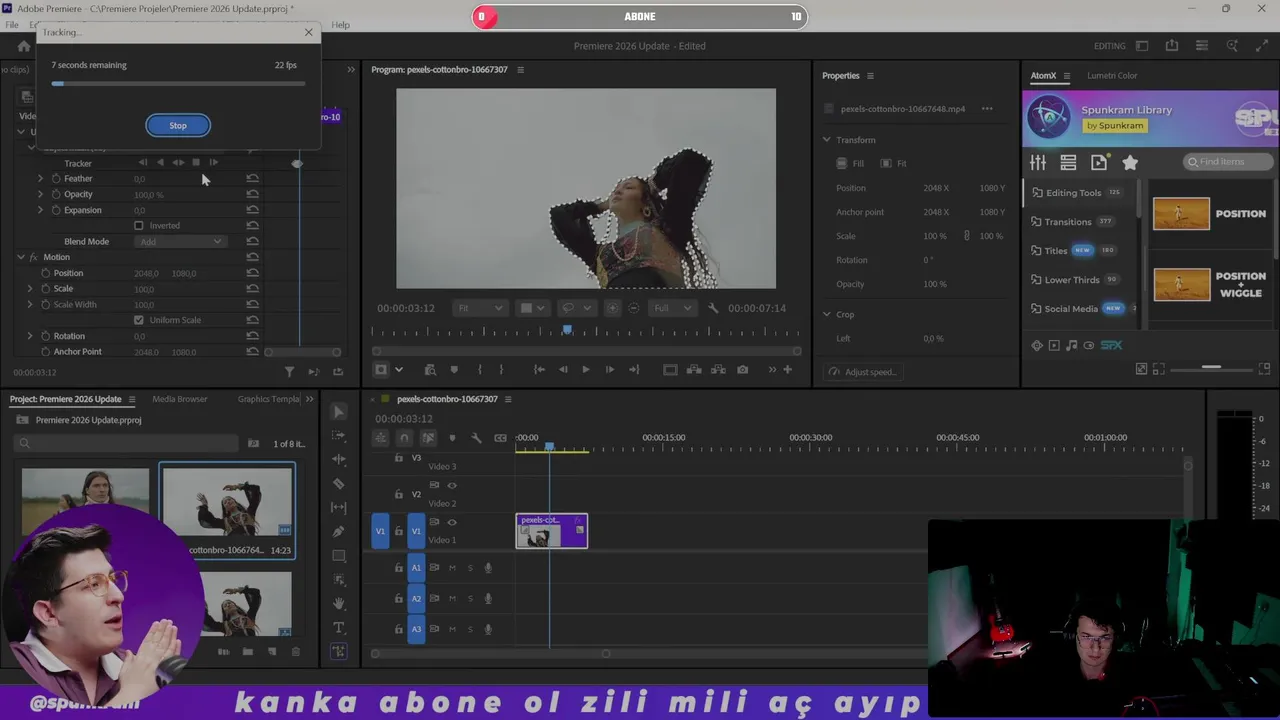Select the Selection tool in the tools panel

pos(339,412)
